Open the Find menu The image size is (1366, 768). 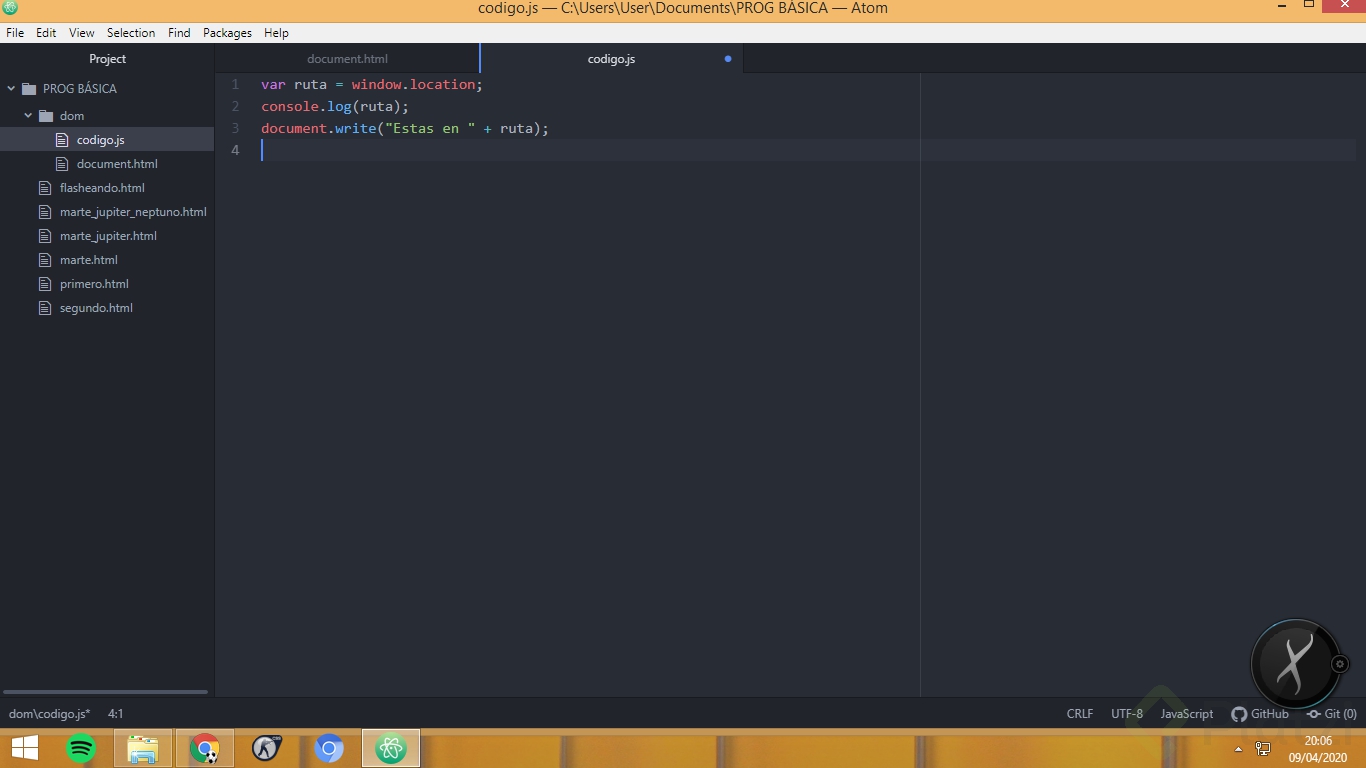point(179,33)
